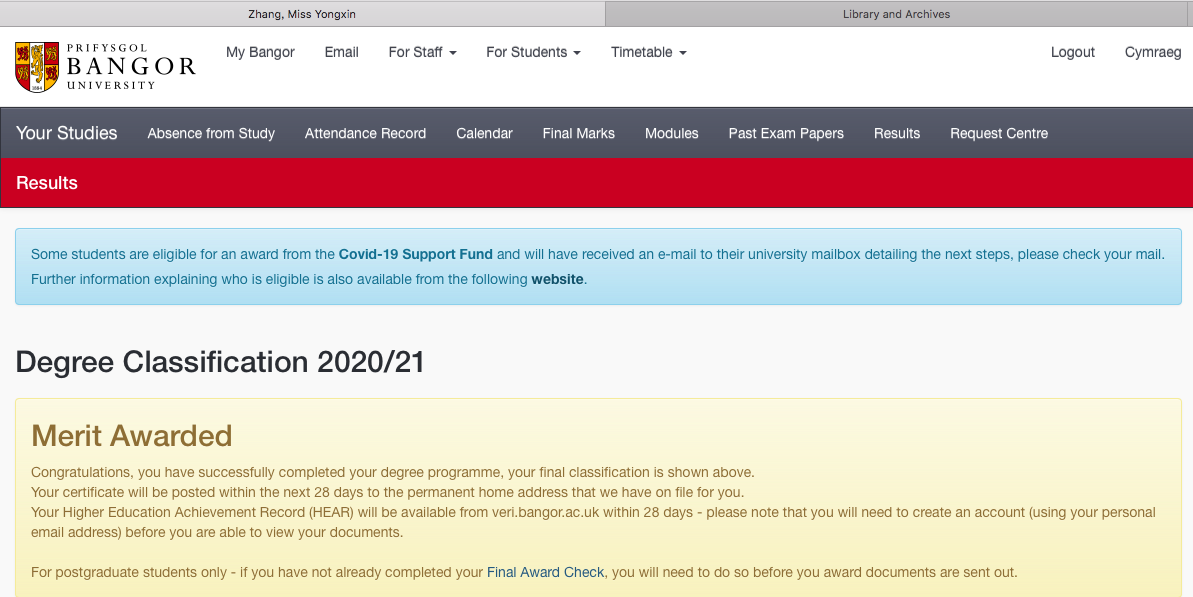1193x597 pixels.
Task: Select Results in the navigation bar
Action: click(896, 133)
